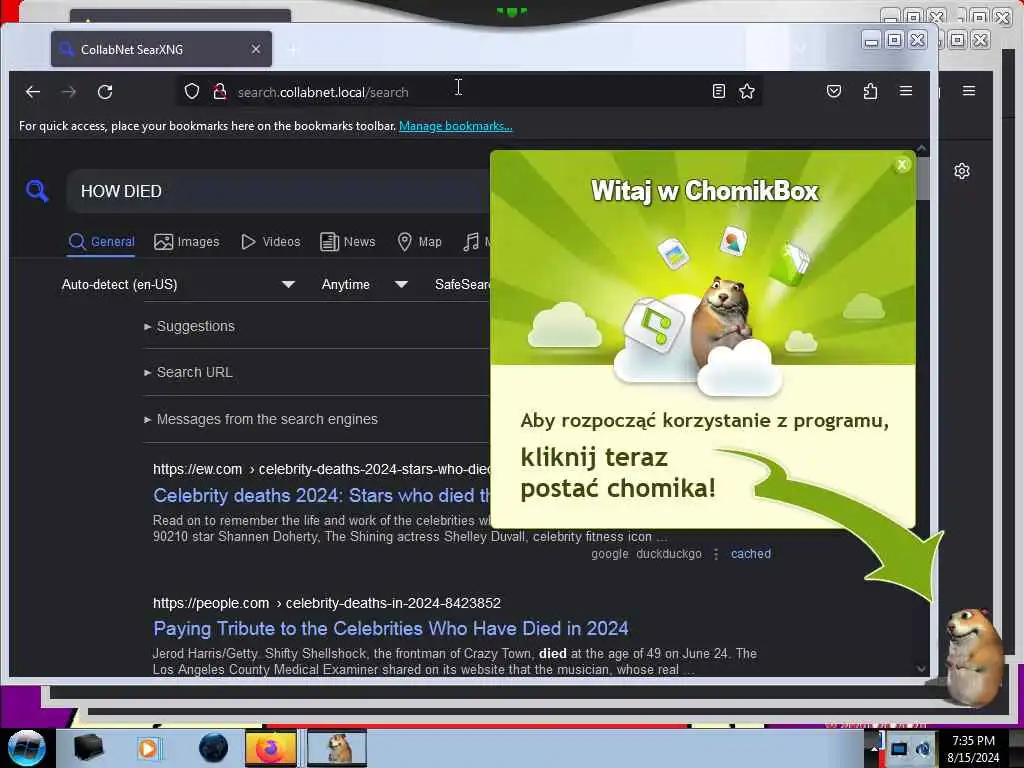This screenshot has width=1024, height=768.
Task: Expand Messages from the search engines
Action: (x=261, y=419)
